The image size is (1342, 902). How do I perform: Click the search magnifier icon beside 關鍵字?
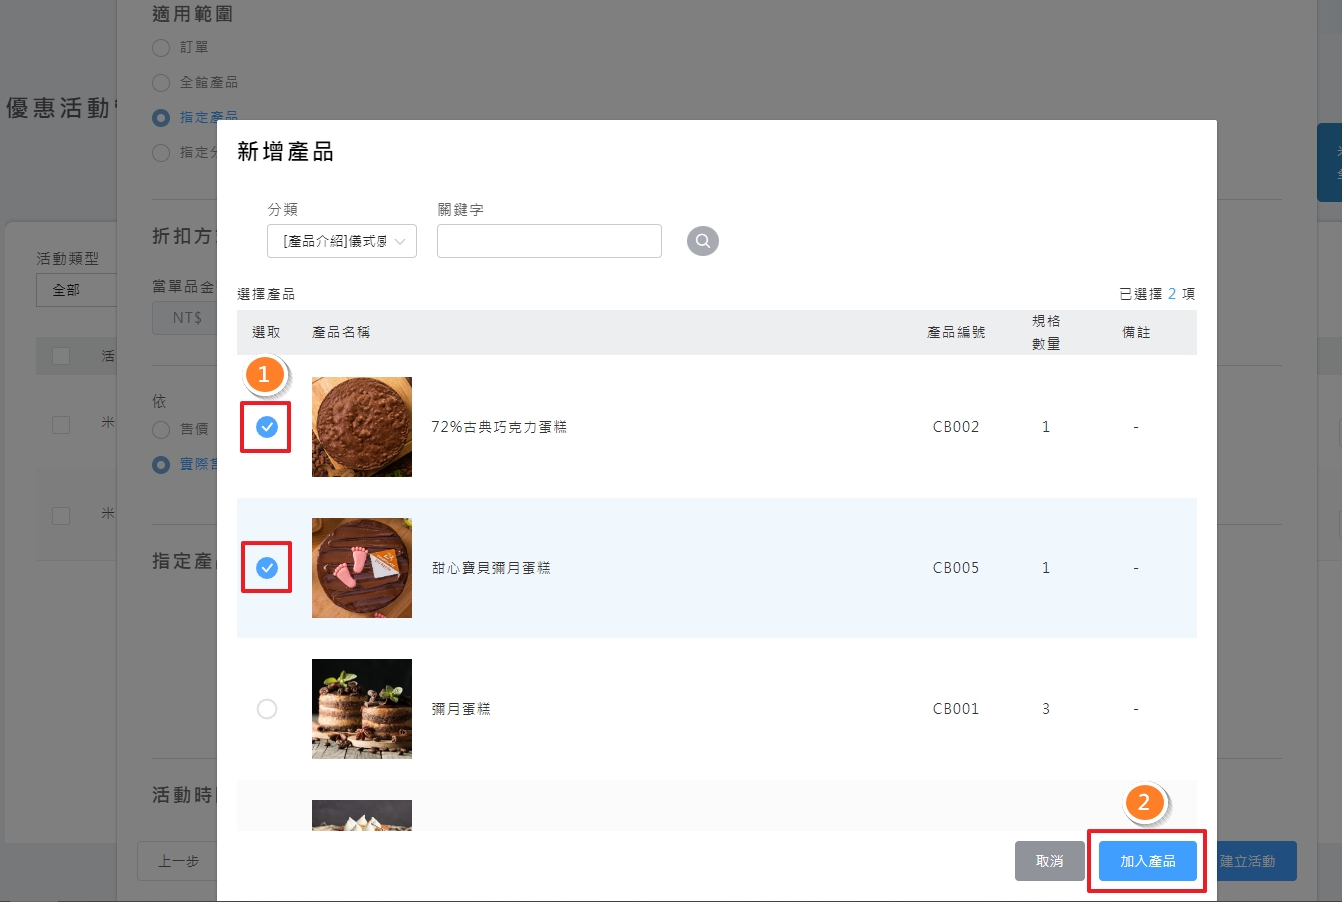click(x=702, y=240)
